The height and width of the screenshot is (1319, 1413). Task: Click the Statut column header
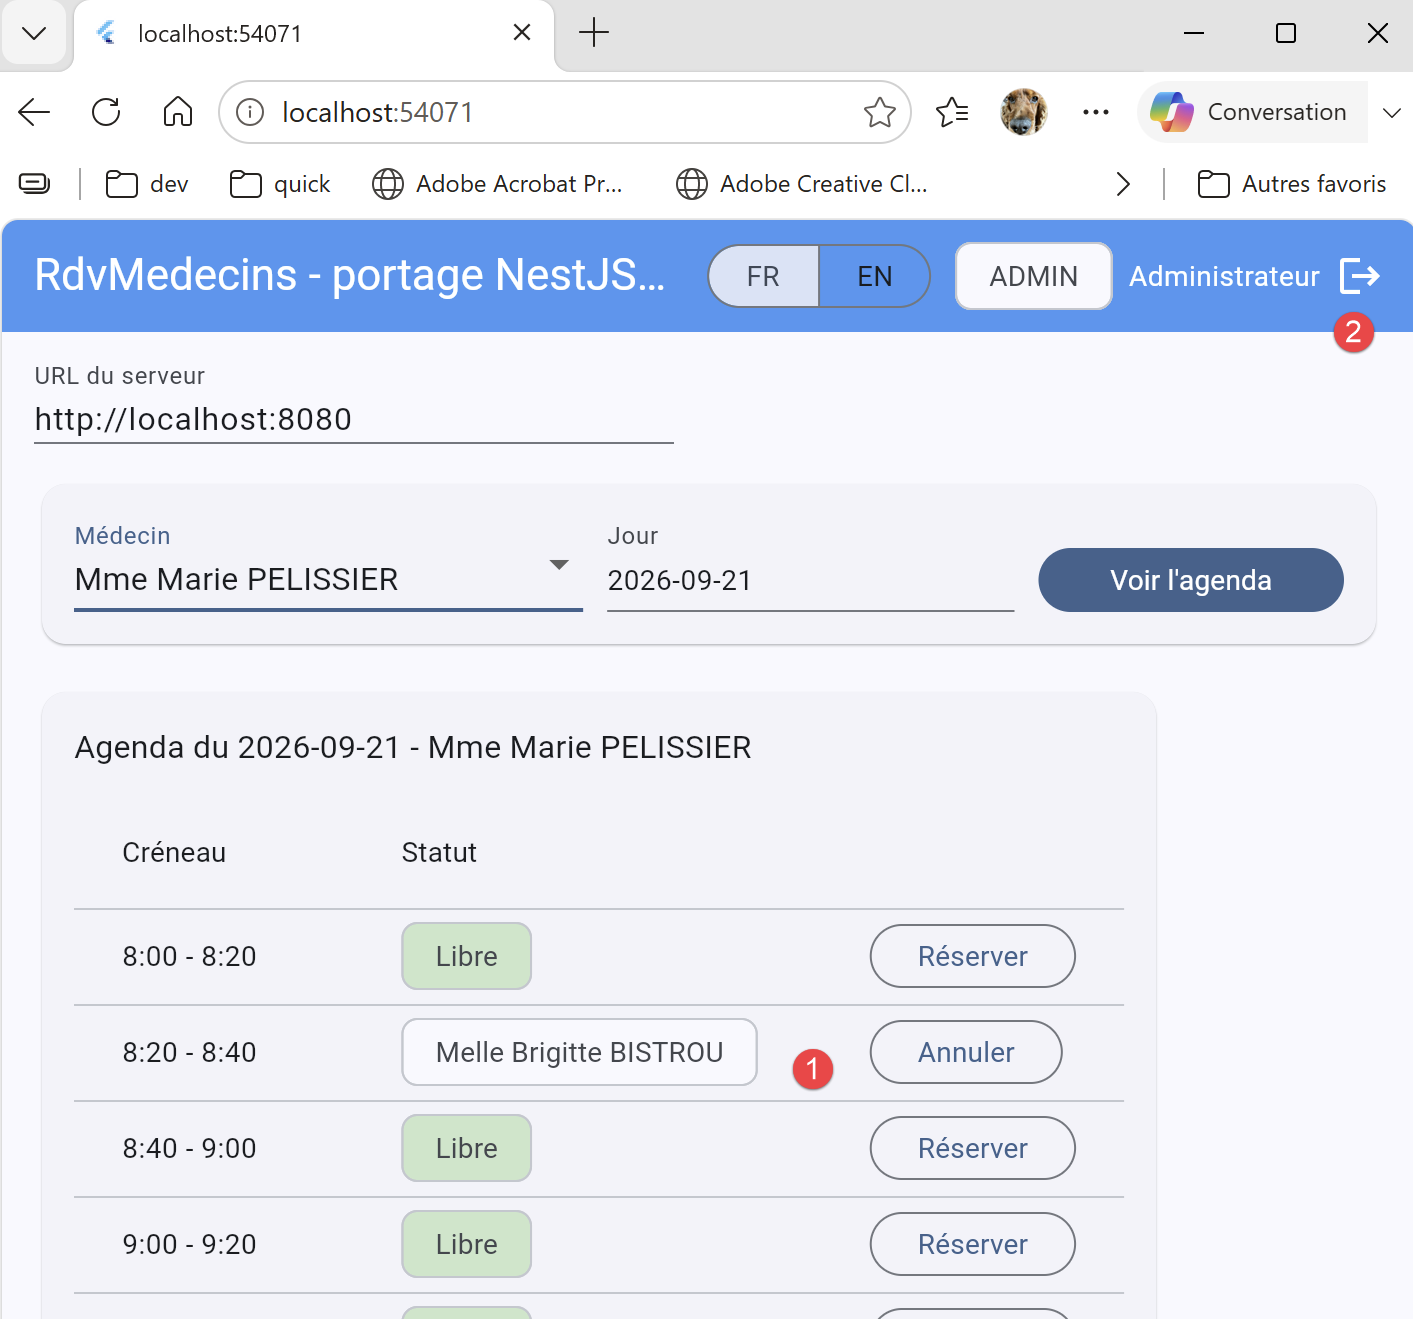pos(439,852)
